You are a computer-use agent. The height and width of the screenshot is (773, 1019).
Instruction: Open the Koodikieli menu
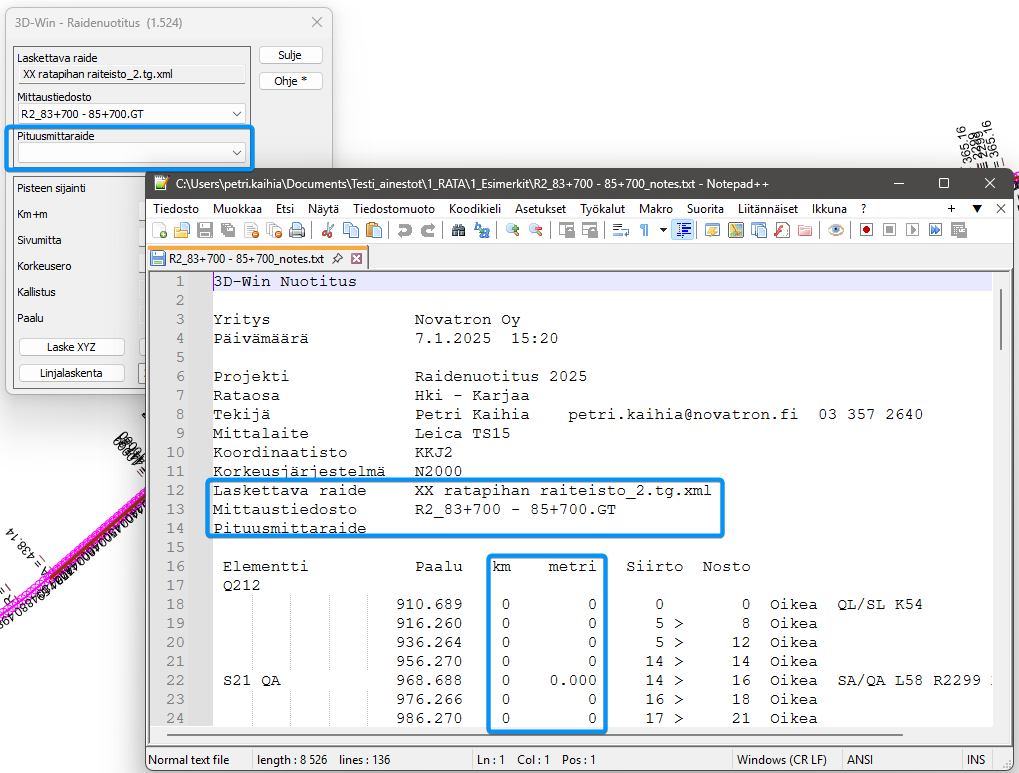point(475,209)
